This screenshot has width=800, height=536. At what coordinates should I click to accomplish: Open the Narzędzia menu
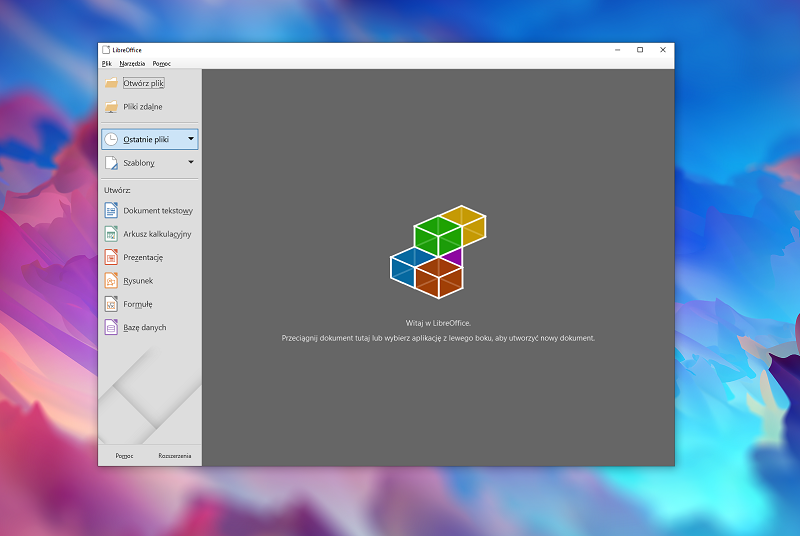pyautogui.click(x=132, y=64)
